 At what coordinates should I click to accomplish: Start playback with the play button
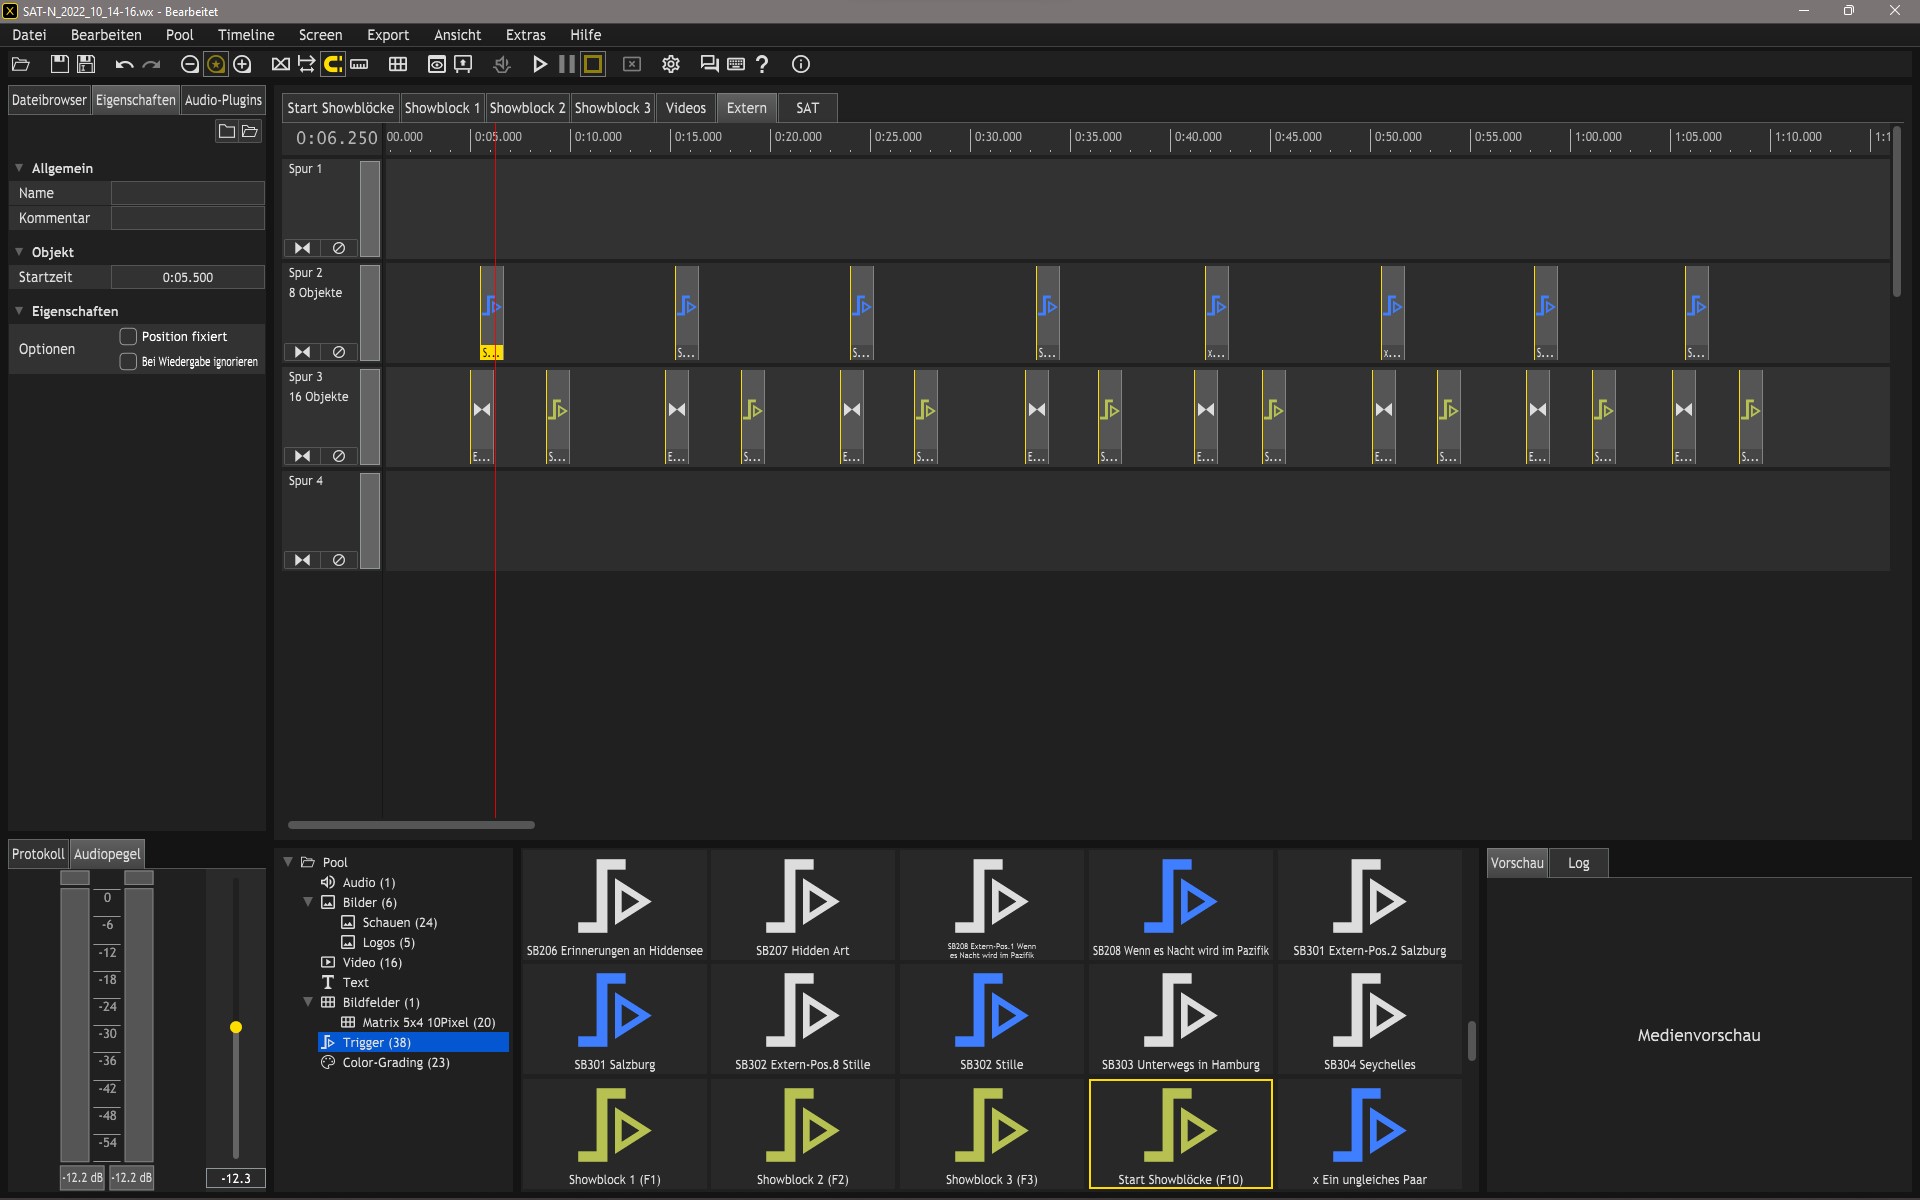540,64
